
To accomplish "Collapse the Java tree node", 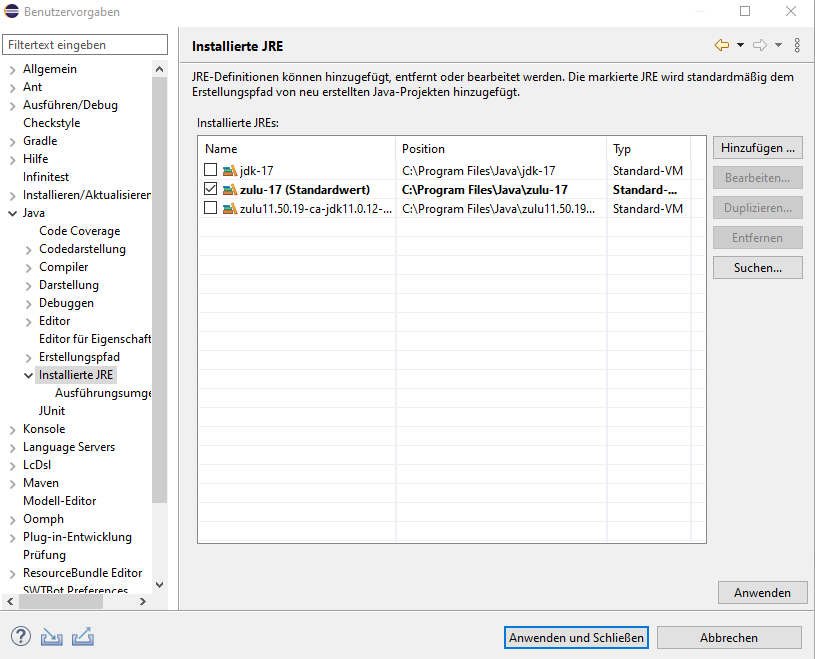I will click(12, 213).
